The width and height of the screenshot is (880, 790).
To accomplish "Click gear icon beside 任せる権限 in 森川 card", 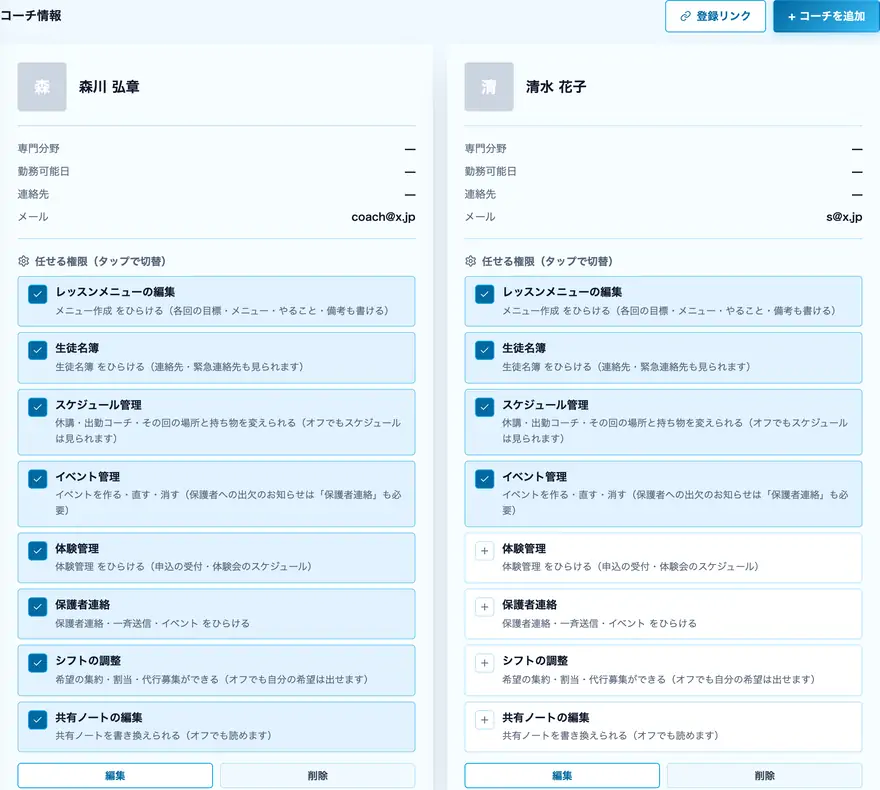I will 24,261.
